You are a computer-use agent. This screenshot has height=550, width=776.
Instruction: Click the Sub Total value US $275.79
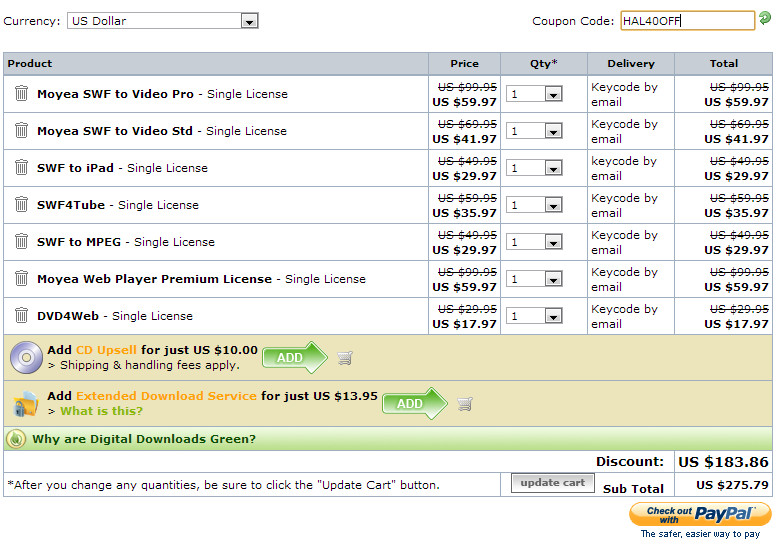click(x=732, y=485)
